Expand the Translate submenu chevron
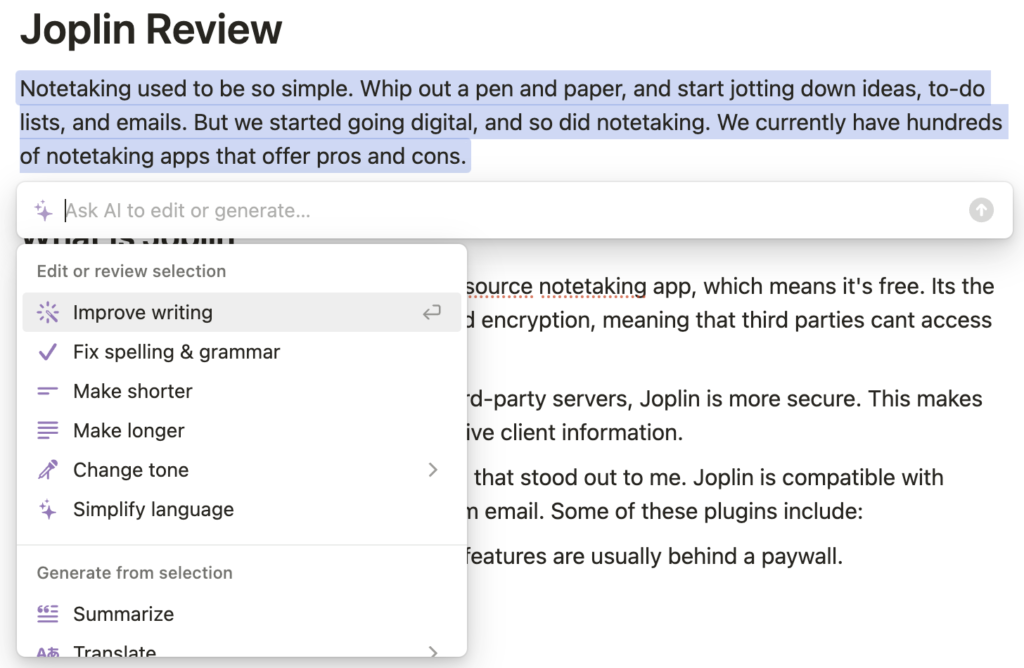 433,653
